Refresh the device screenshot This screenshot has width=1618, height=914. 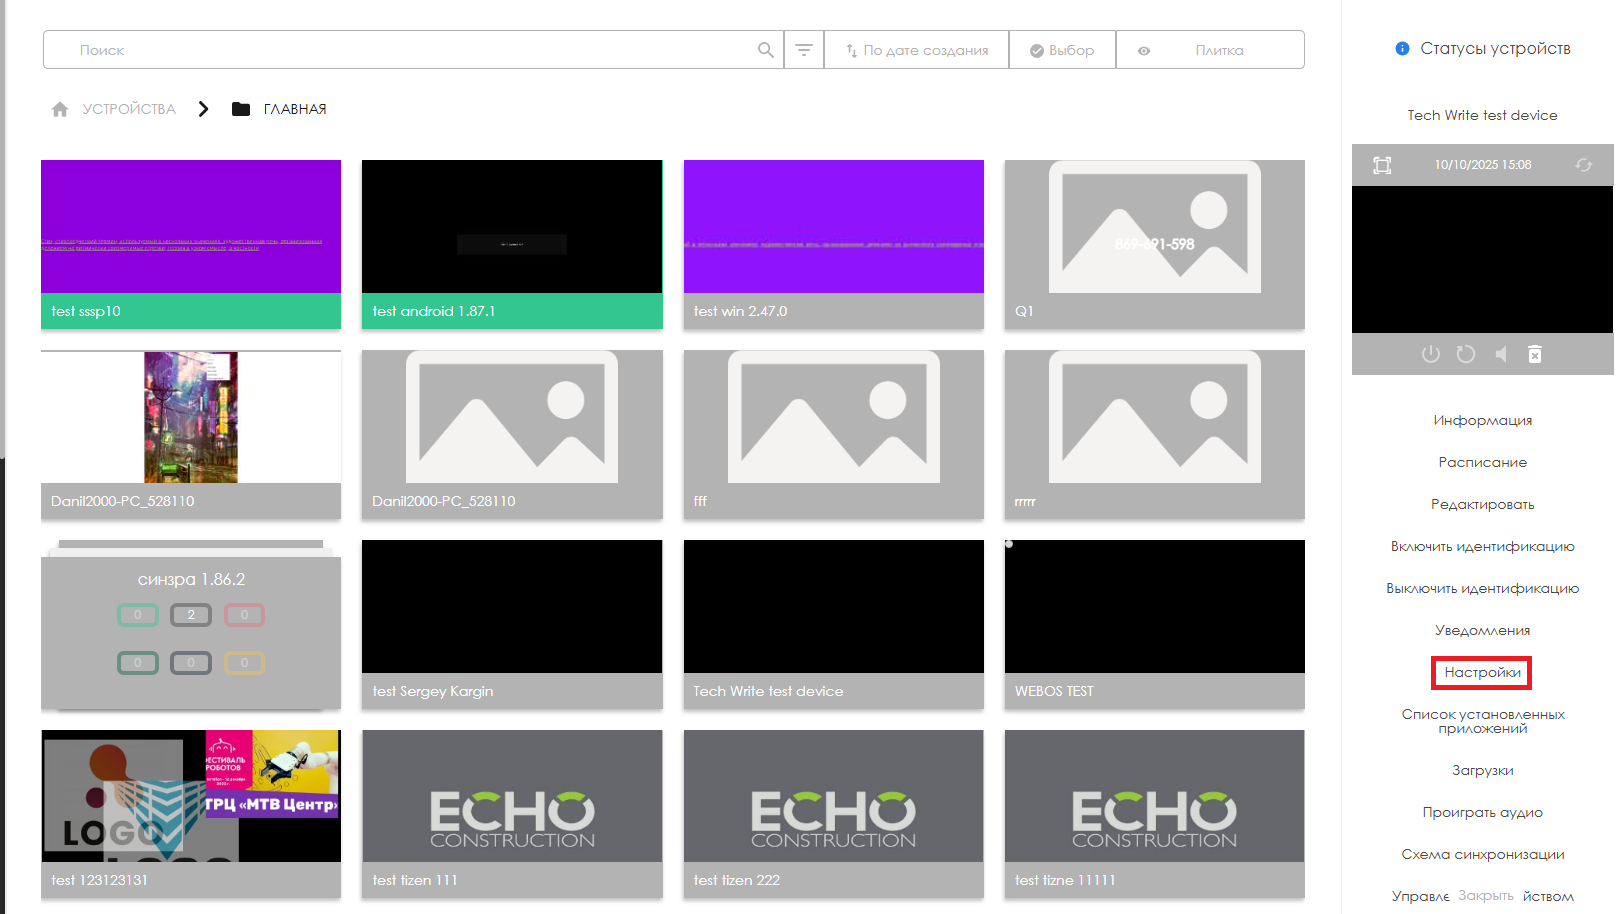[x=1583, y=165]
